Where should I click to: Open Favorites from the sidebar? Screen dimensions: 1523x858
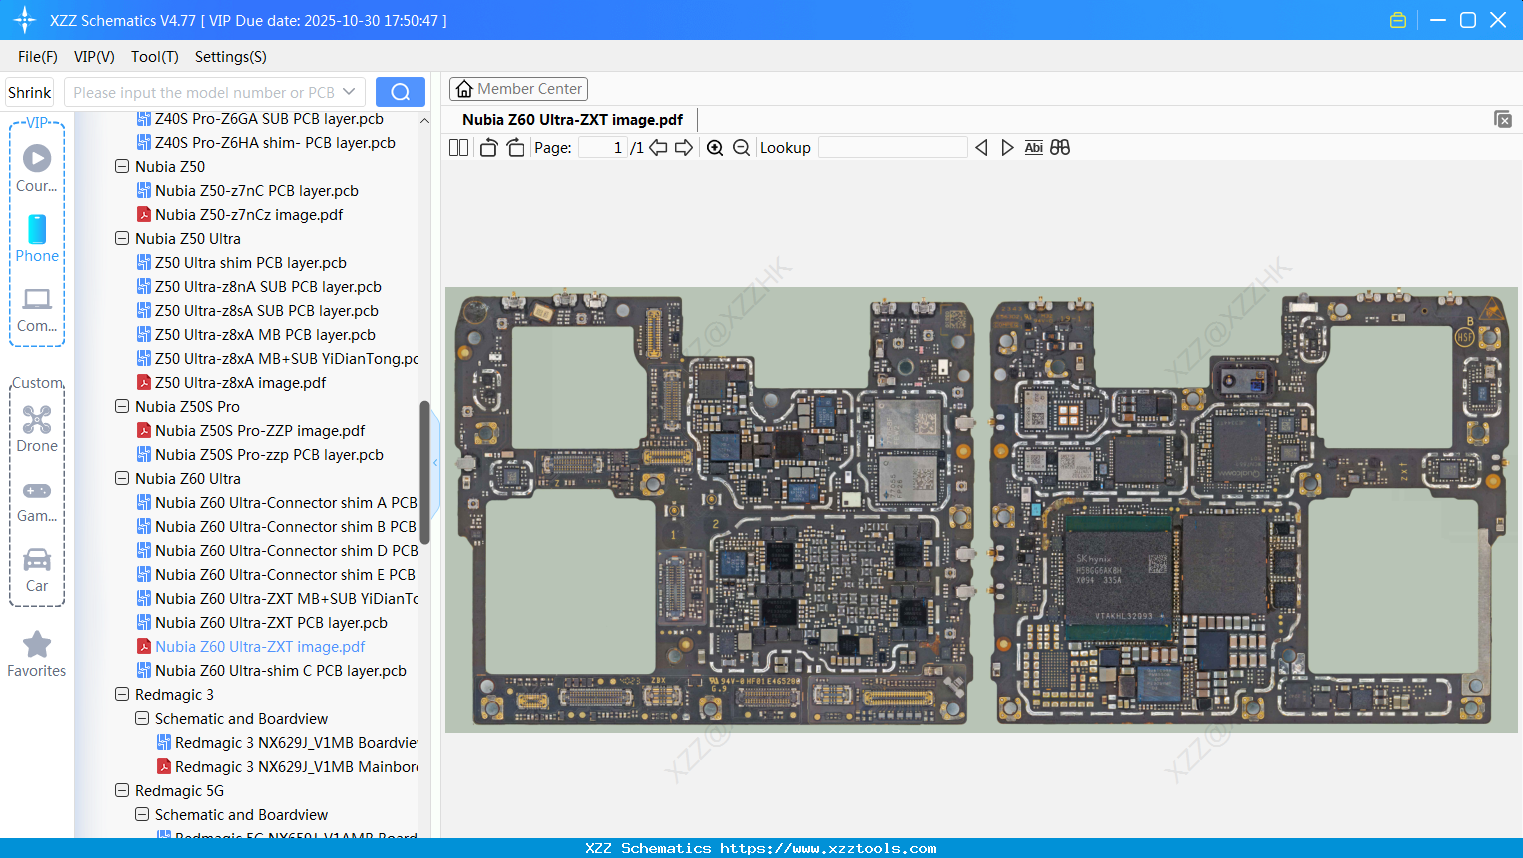pyautogui.click(x=37, y=655)
